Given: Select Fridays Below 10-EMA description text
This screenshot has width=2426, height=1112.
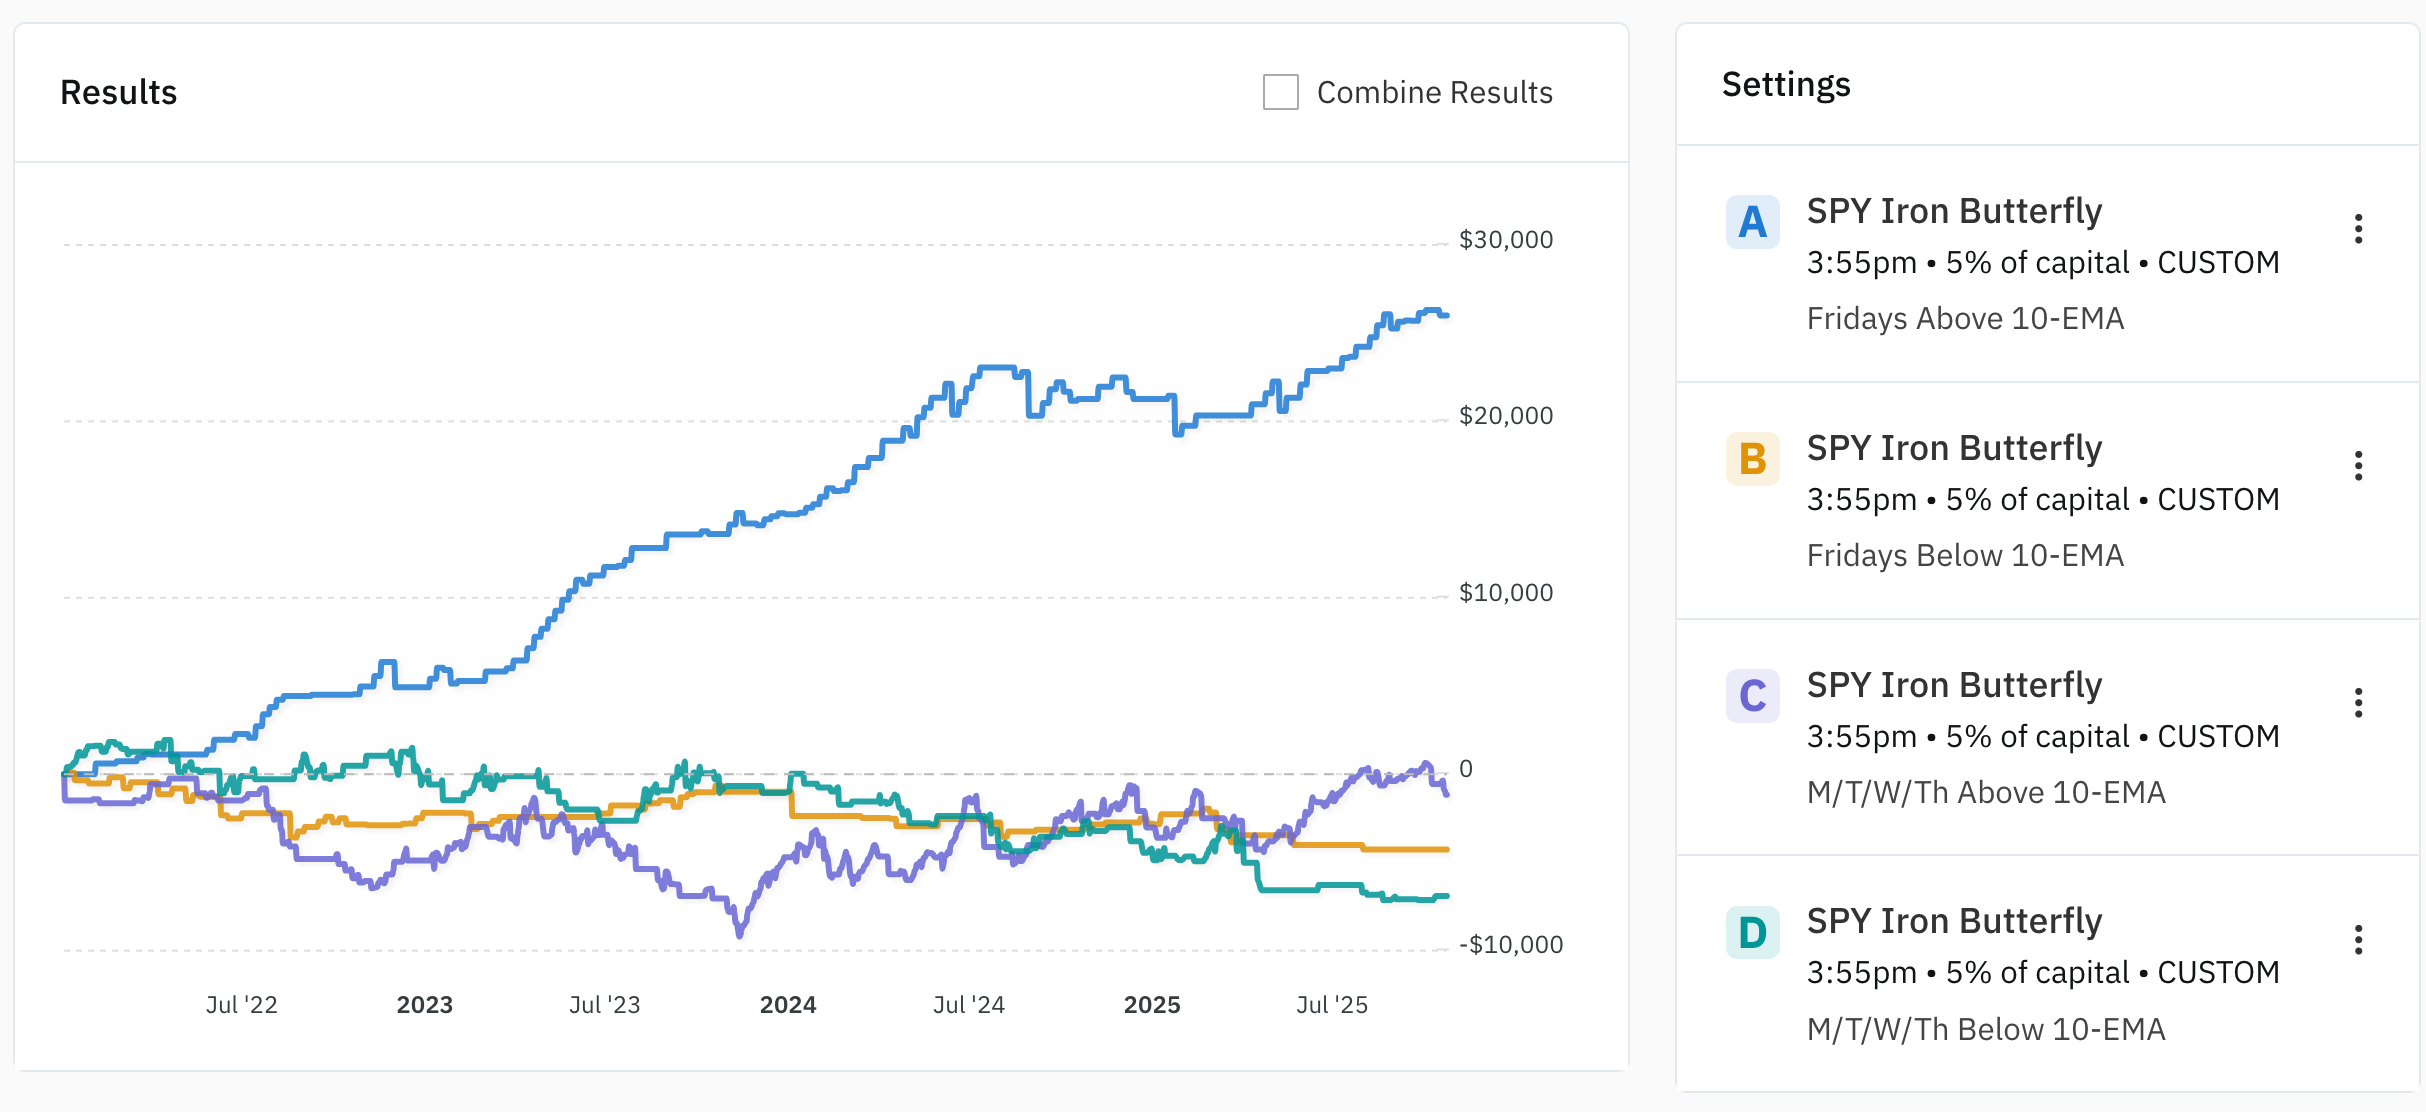Looking at the screenshot, I should pyautogui.click(x=1964, y=555).
